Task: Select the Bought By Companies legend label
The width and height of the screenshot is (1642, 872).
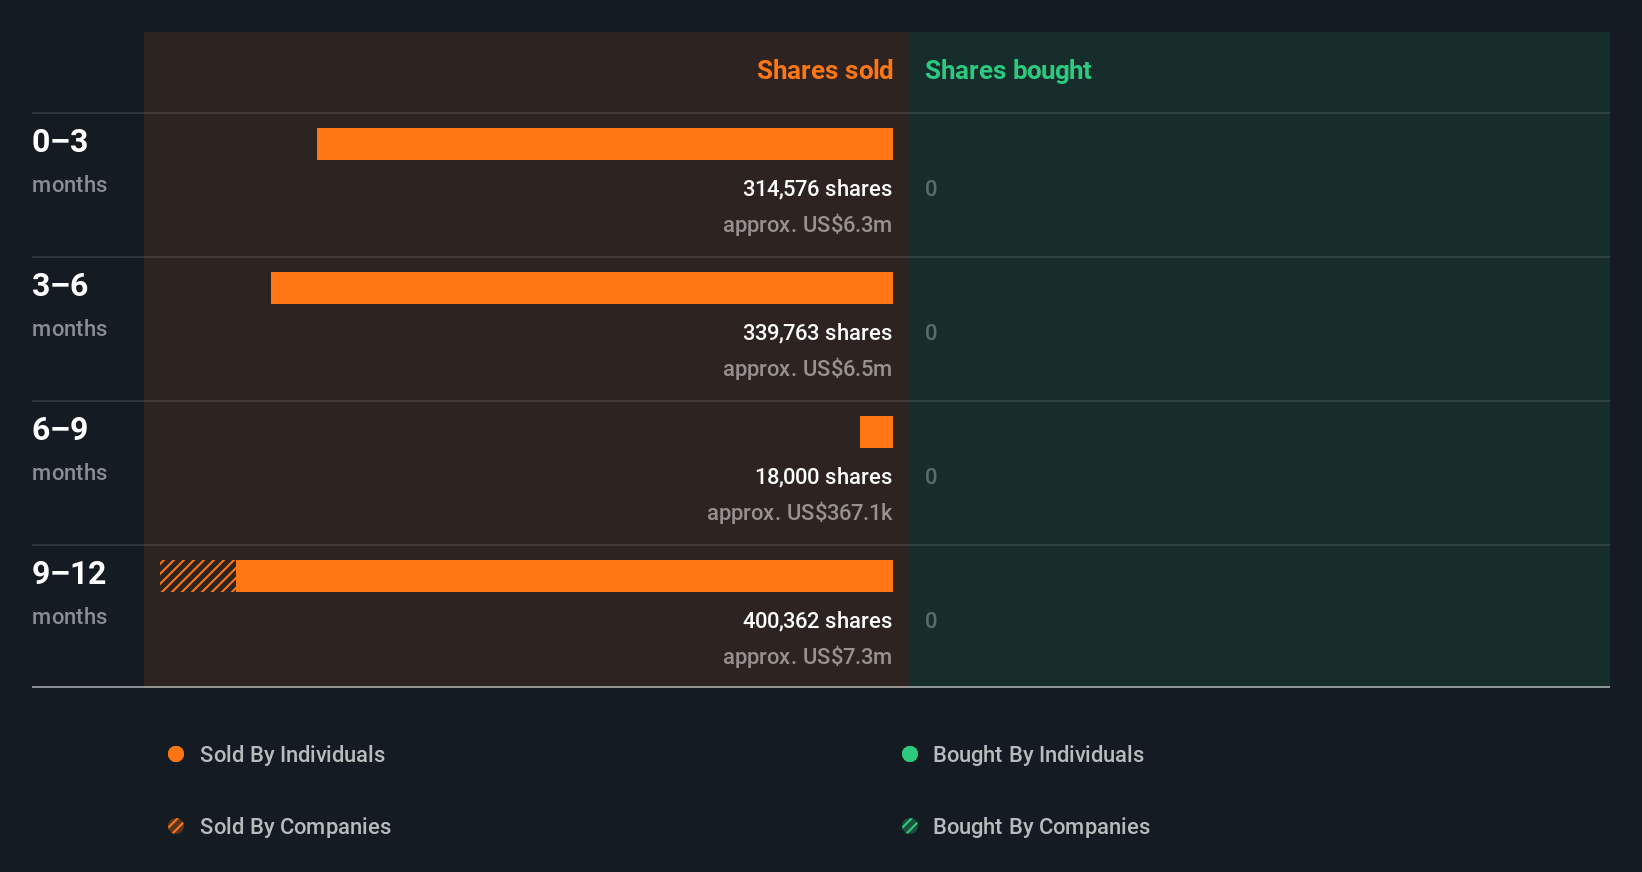Action: click(x=1041, y=826)
